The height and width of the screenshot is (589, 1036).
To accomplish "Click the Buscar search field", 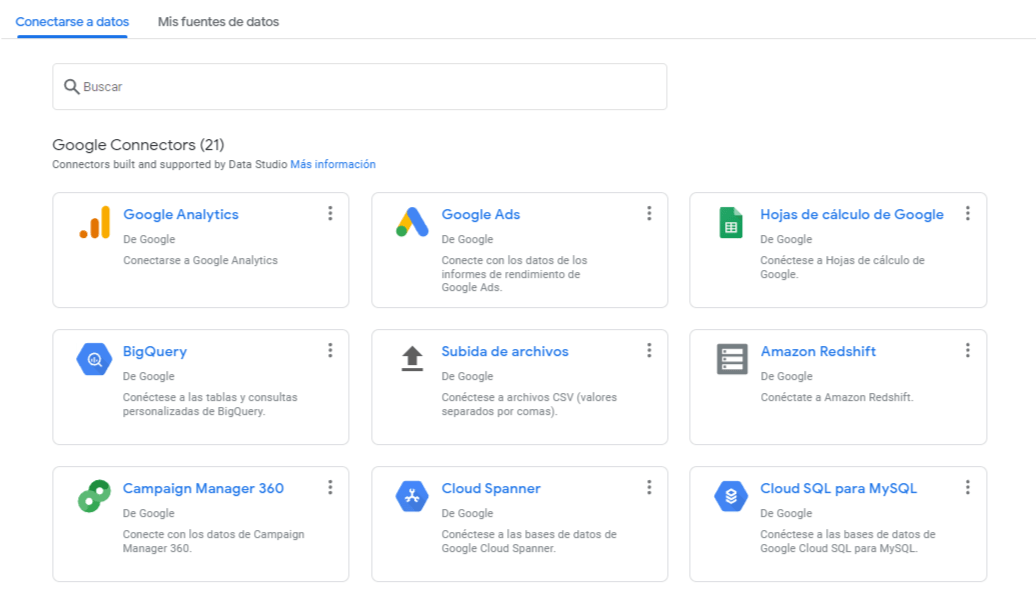I will [x=359, y=87].
